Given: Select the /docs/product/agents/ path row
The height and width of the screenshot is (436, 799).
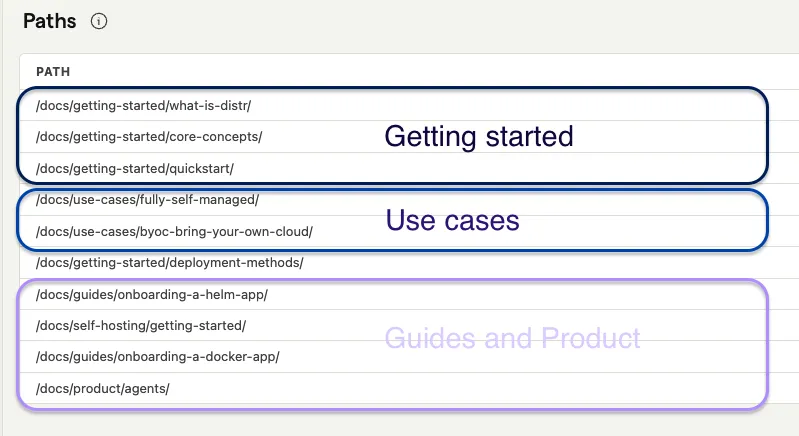Looking at the screenshot, I should coord(102,389).
